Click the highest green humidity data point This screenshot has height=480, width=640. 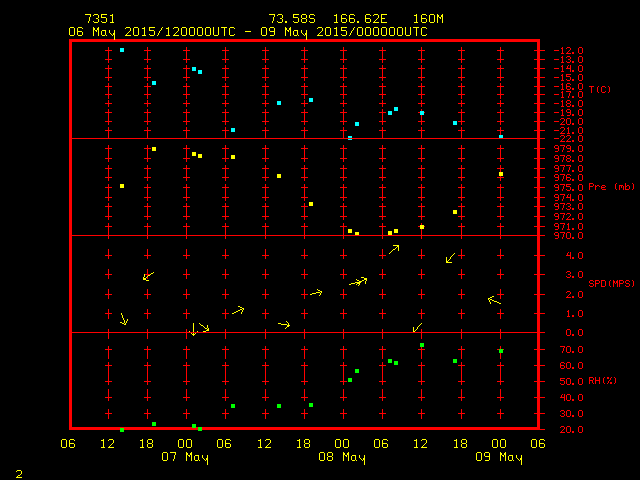pyautogui.click(x=422, y=345)
